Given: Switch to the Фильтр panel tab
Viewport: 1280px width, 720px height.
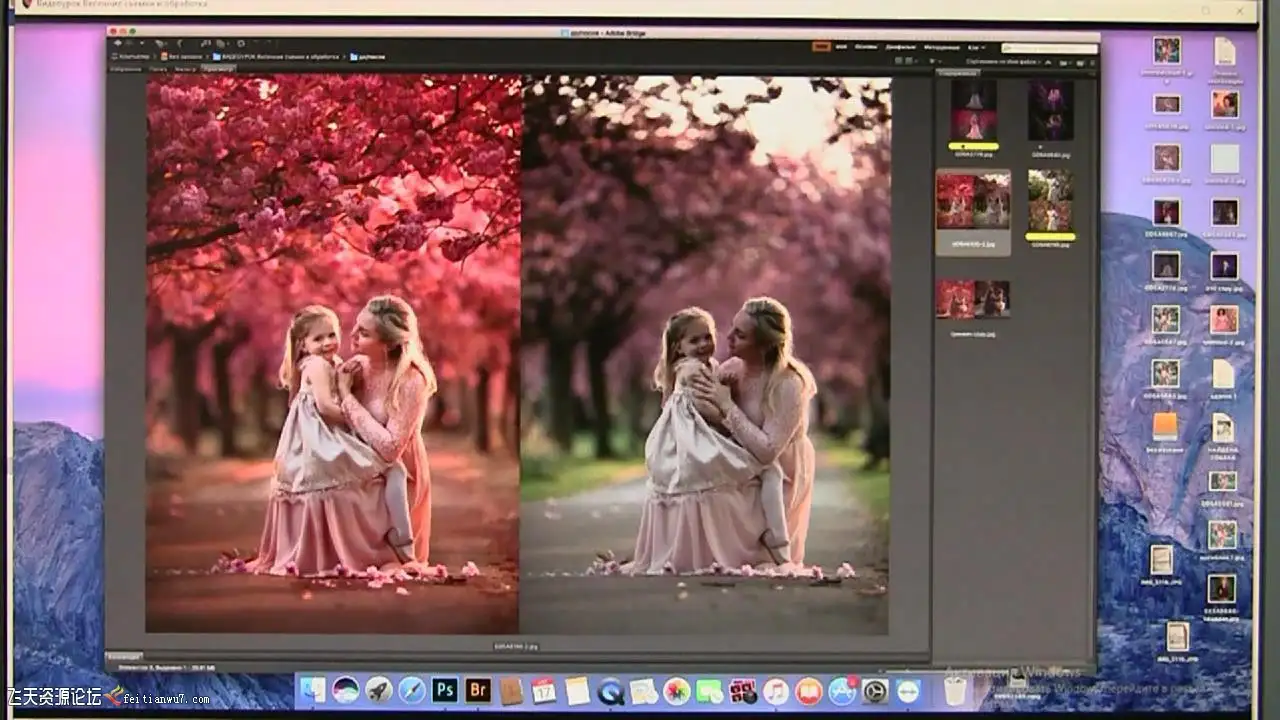Looking at the screenshot, I should pos(185,69).
